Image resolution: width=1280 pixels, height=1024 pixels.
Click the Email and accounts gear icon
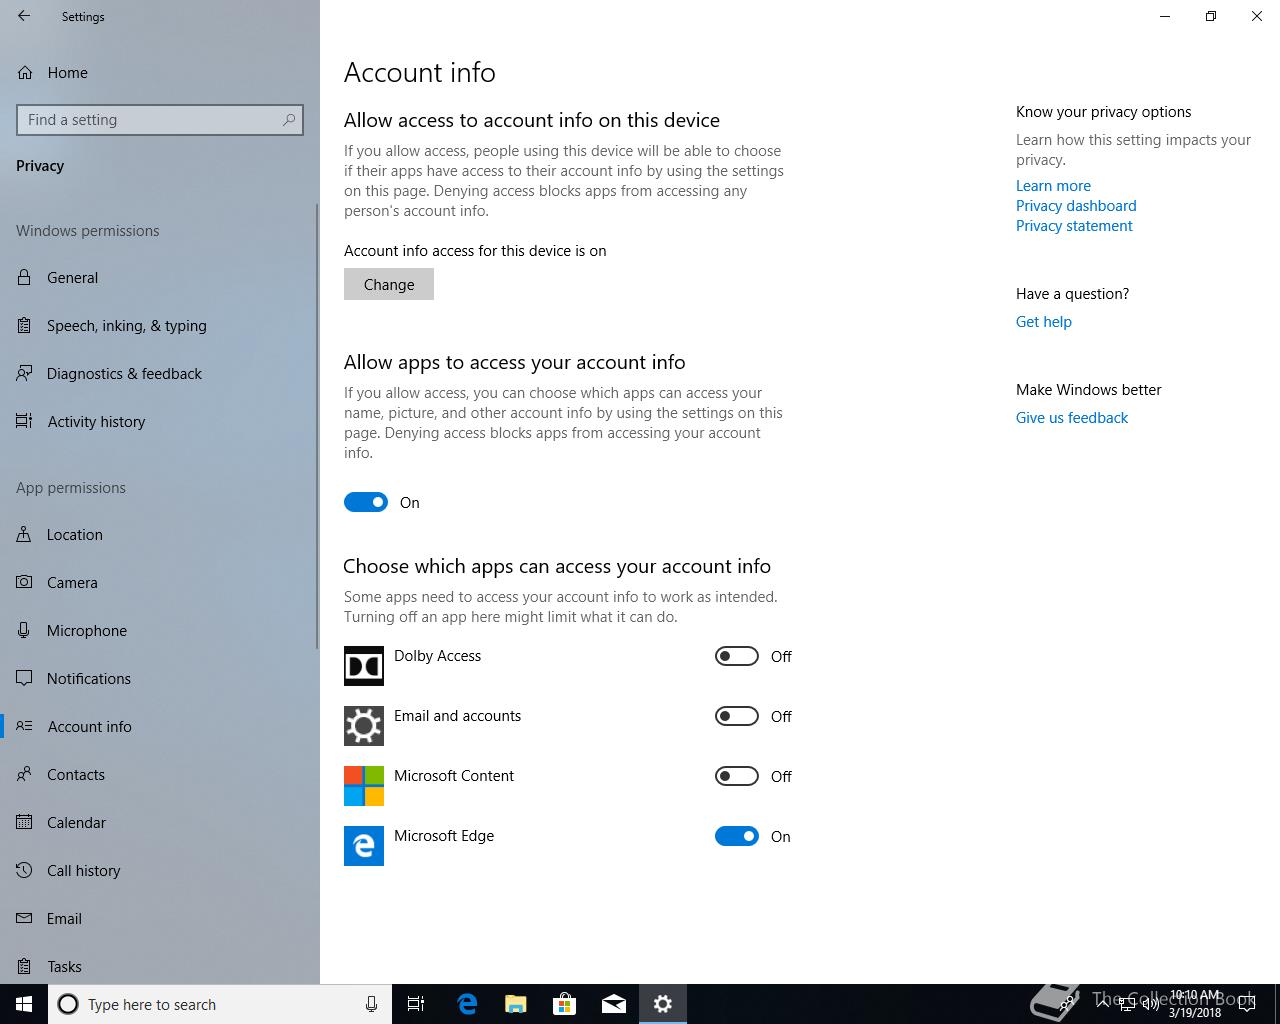[x=364, y=726]
